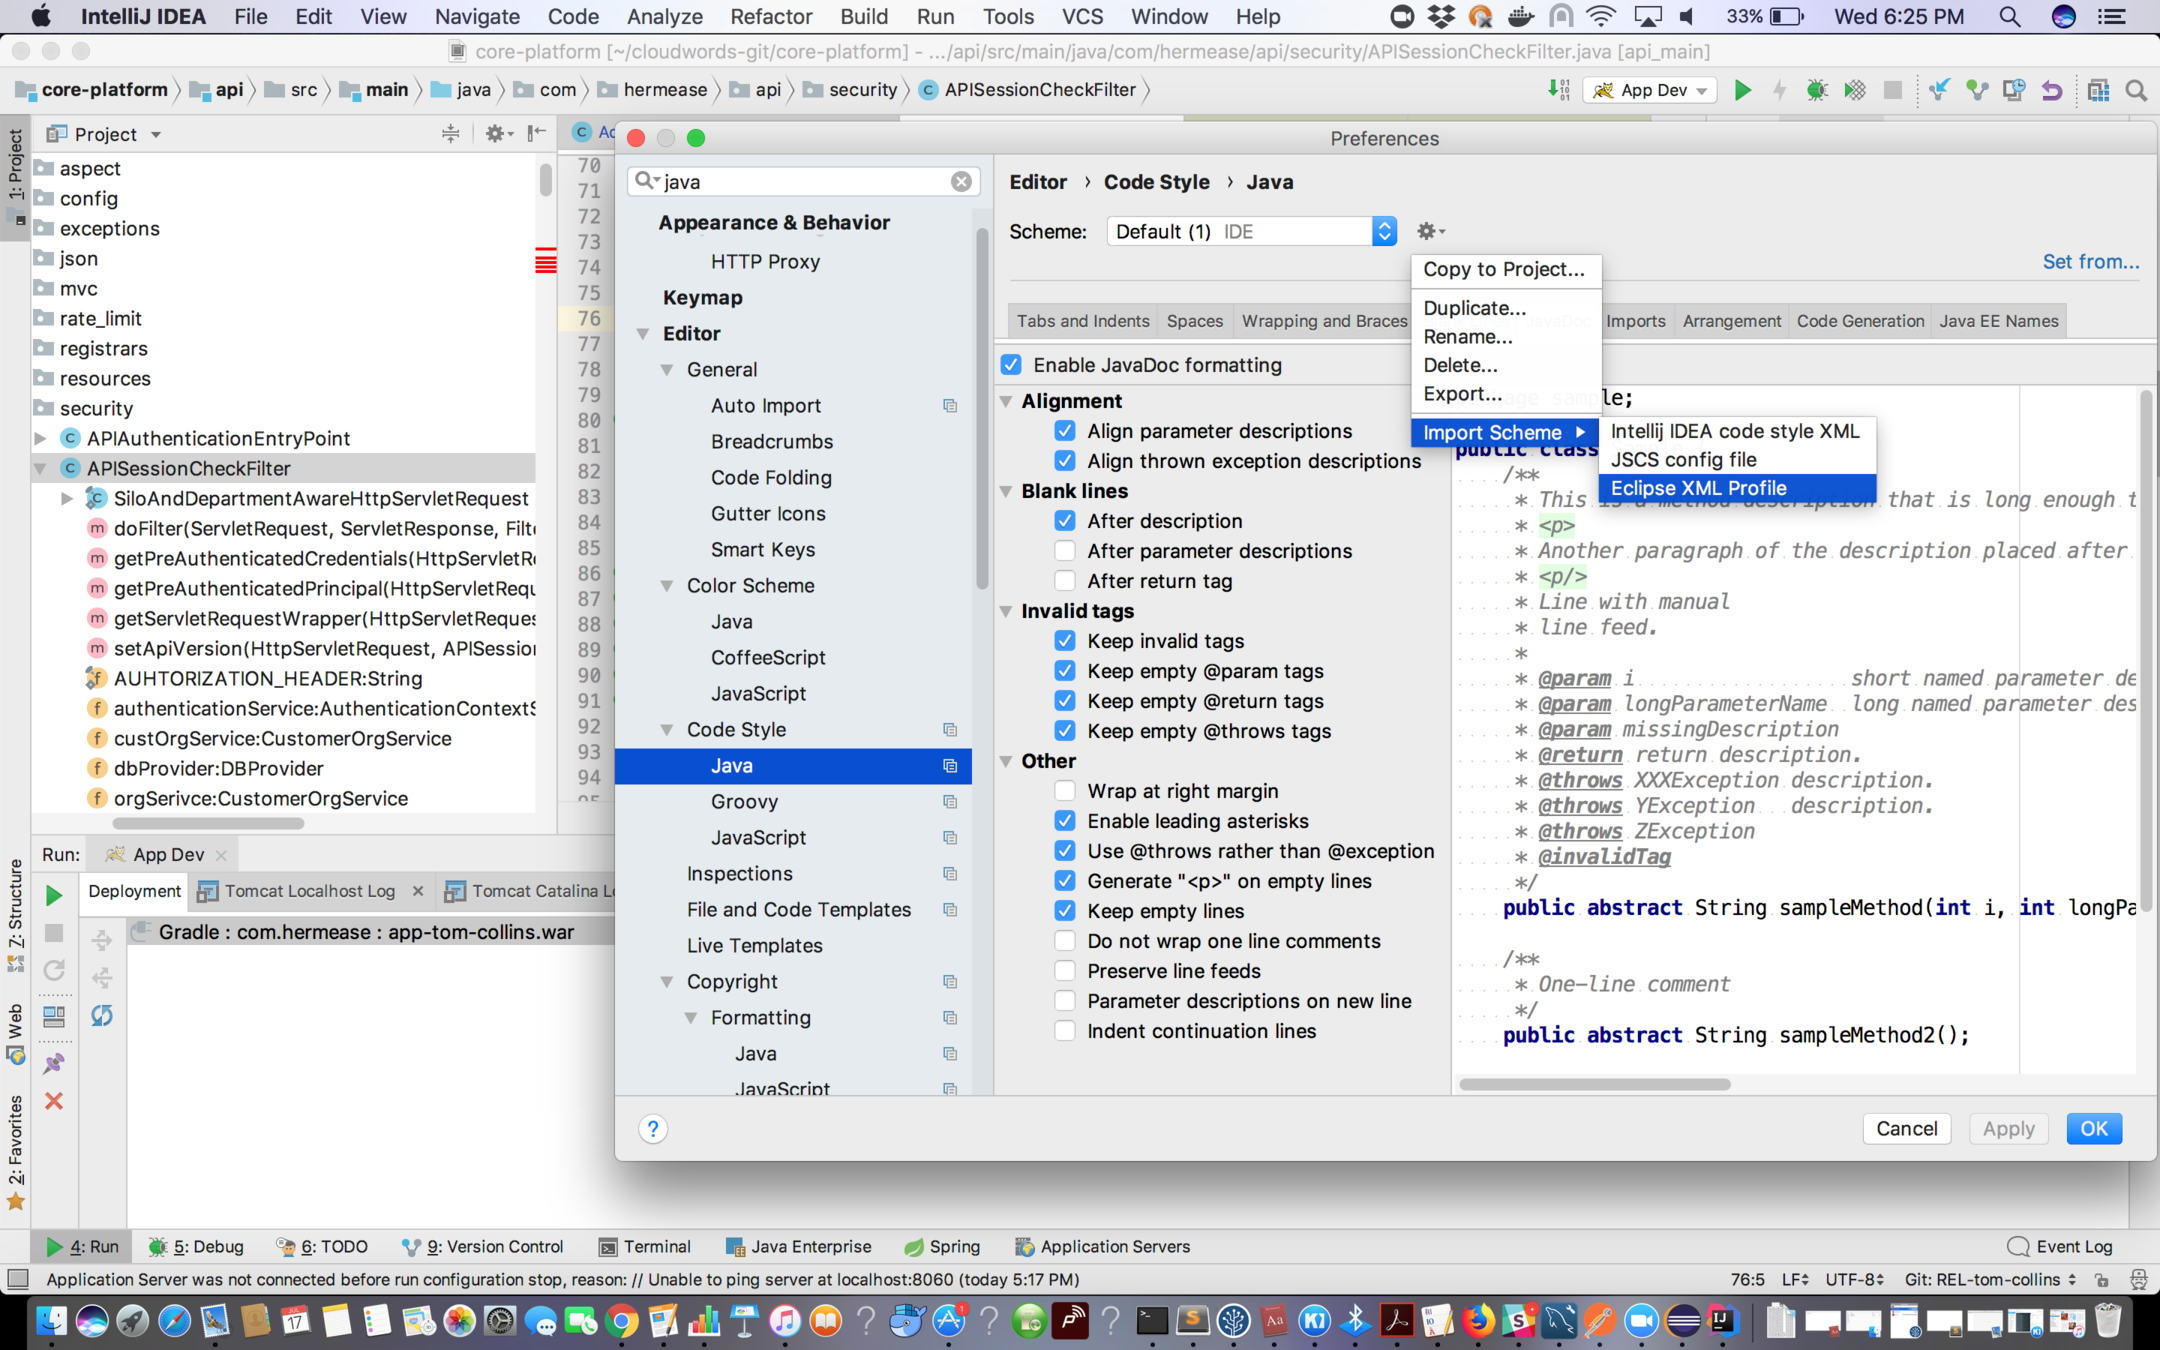Open the Event Log
This screenshot has width=2160, height=1350.
tap(2060, 1246)
